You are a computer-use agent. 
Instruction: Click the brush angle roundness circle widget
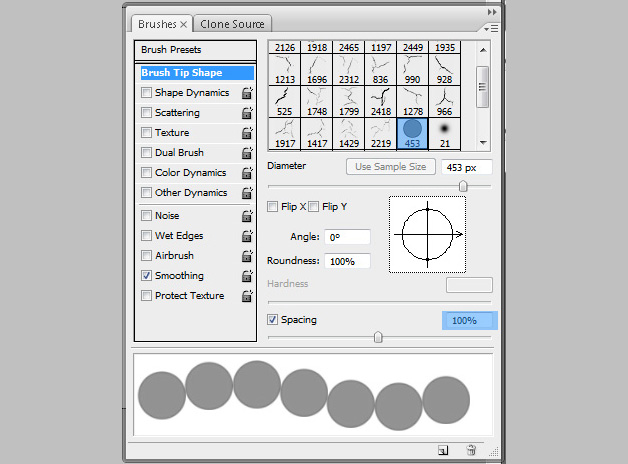coord(427,235)
